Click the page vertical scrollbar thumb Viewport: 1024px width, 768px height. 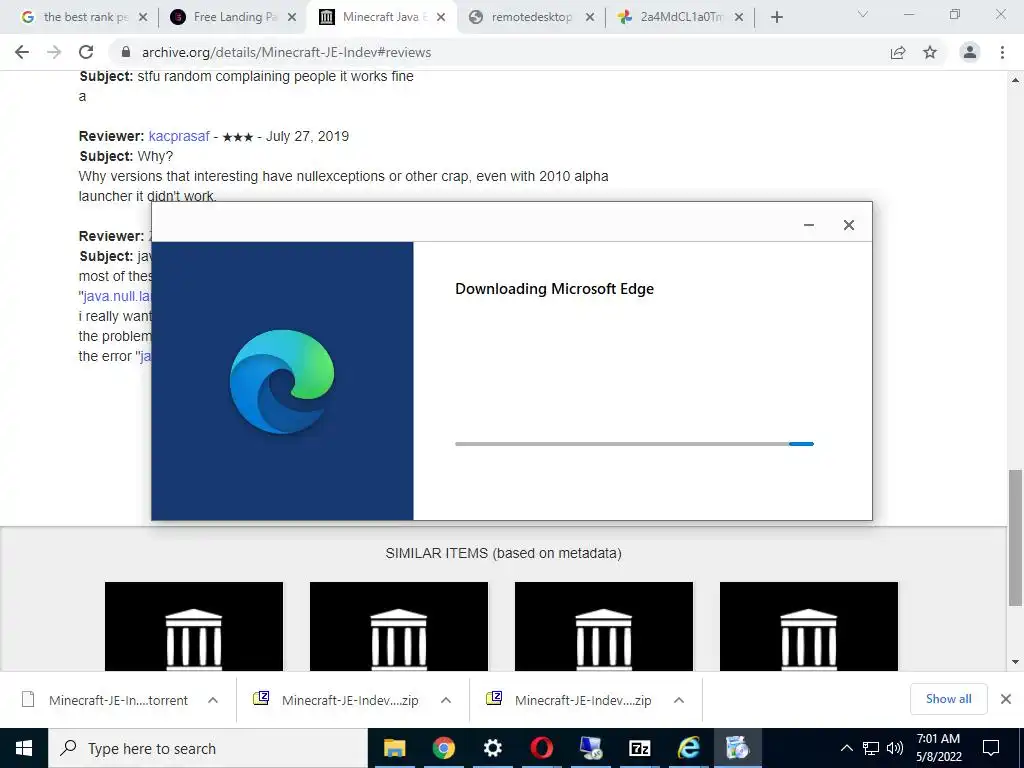pyautogui.click(x=1016, y=537)
